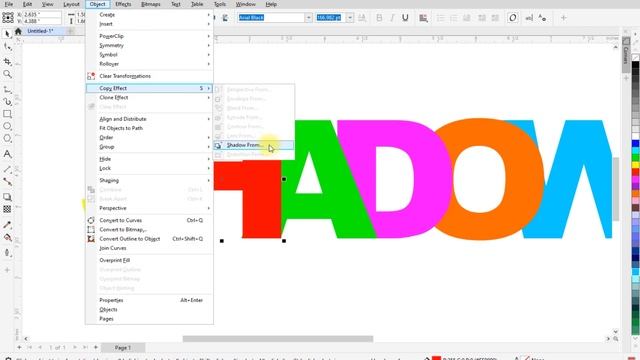Open text alignment options
This screenshot has height=360, width=640.
click(x=423, y=18)
